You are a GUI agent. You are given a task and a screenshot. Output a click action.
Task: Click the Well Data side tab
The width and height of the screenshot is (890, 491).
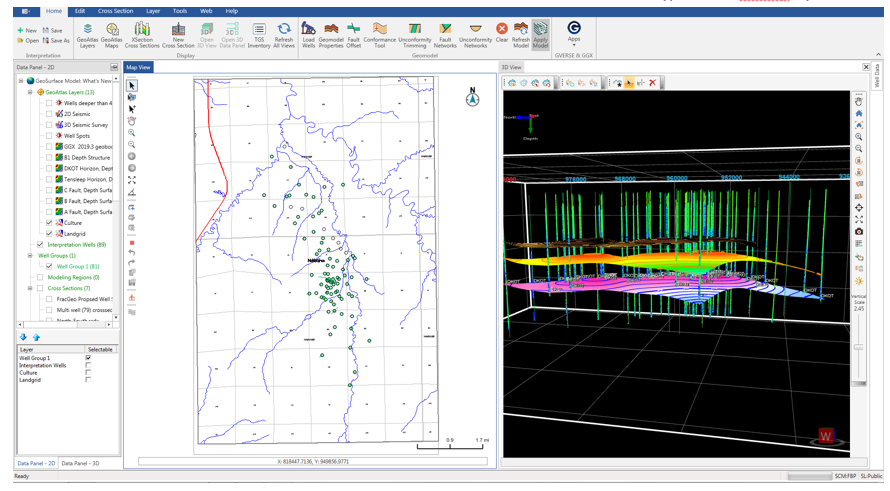pyautogui.click(x=876, y=75)
